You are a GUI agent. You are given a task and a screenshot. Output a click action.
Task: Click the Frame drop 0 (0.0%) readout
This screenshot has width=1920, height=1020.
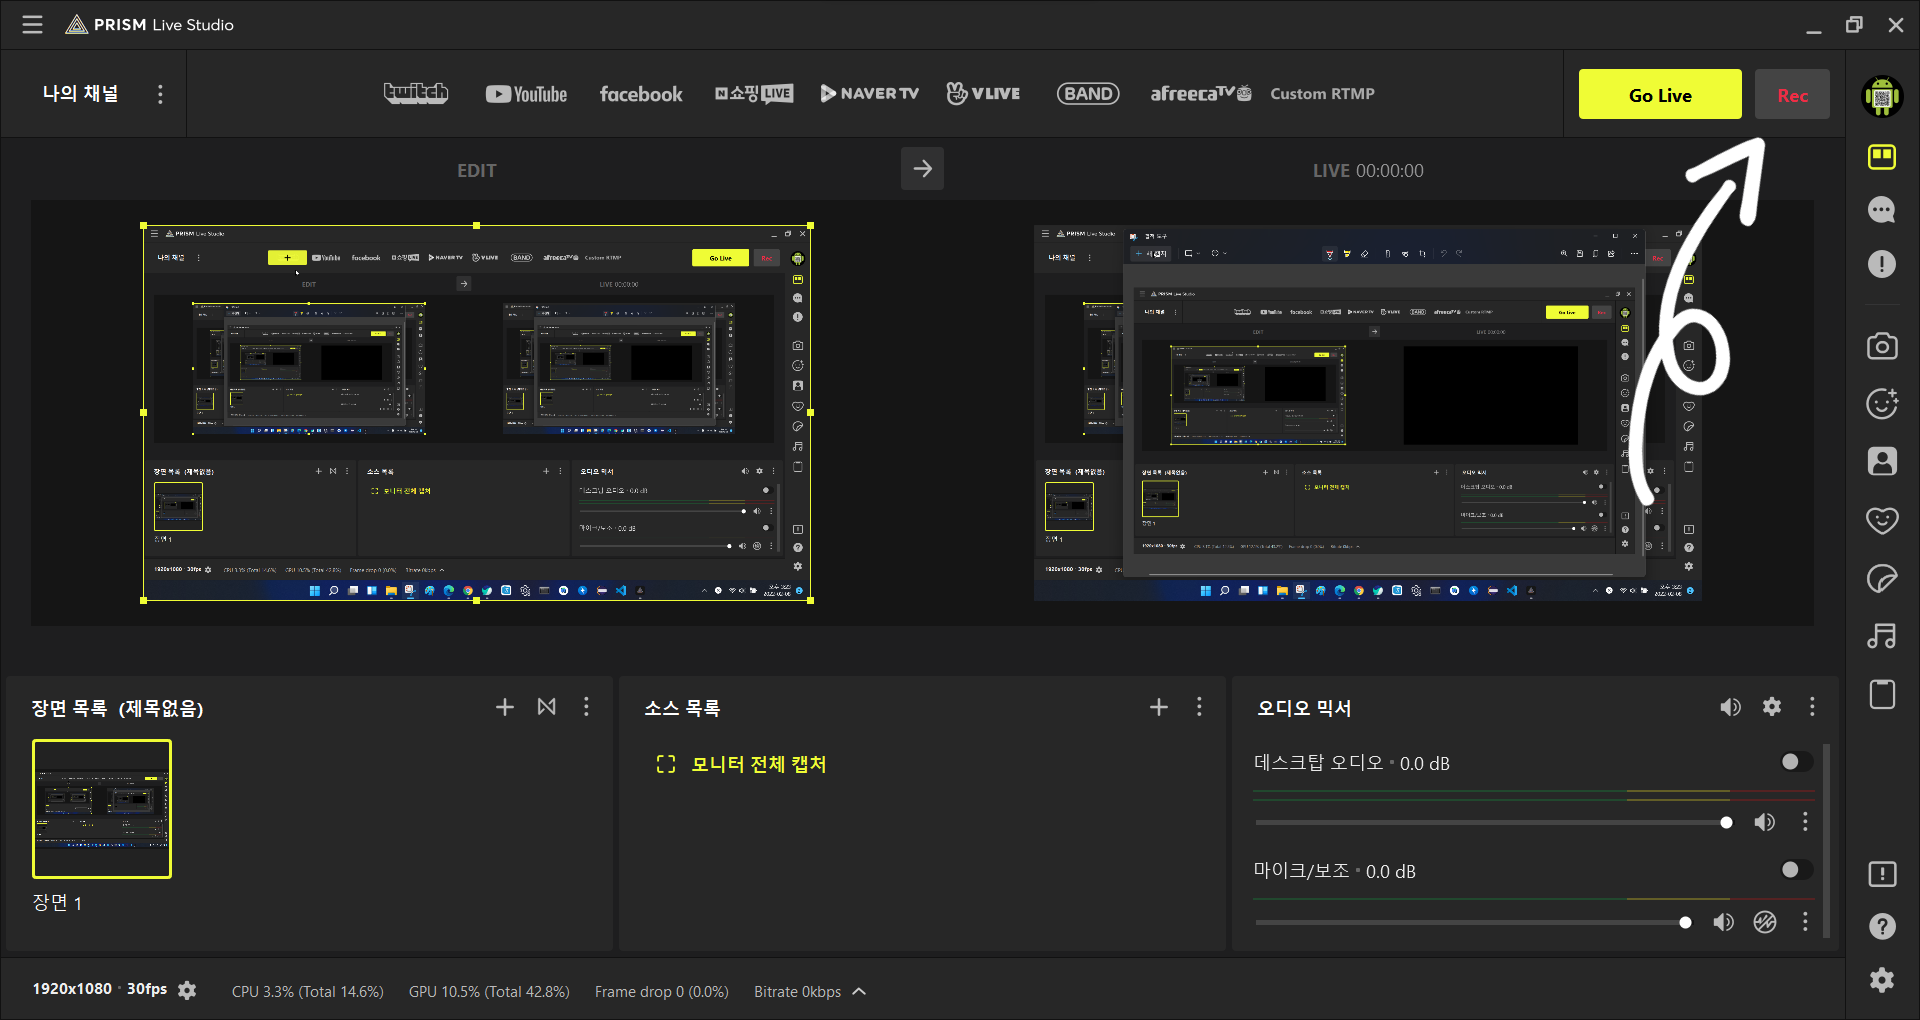click(661, 991)
